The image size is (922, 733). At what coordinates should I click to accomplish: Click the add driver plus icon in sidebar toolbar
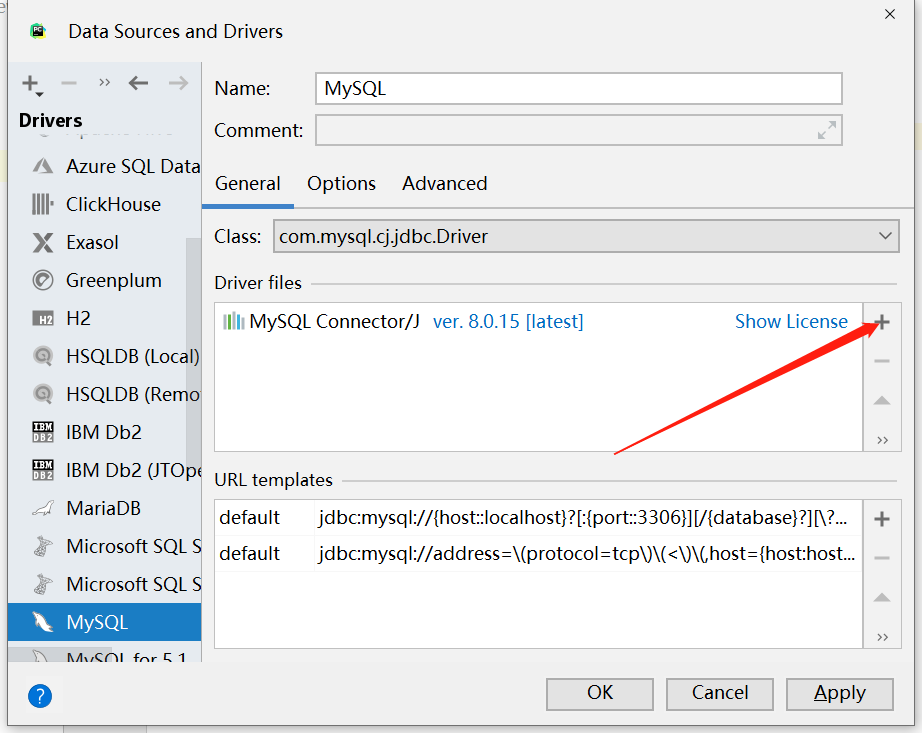pyautogui.click(x=32, y=84)
